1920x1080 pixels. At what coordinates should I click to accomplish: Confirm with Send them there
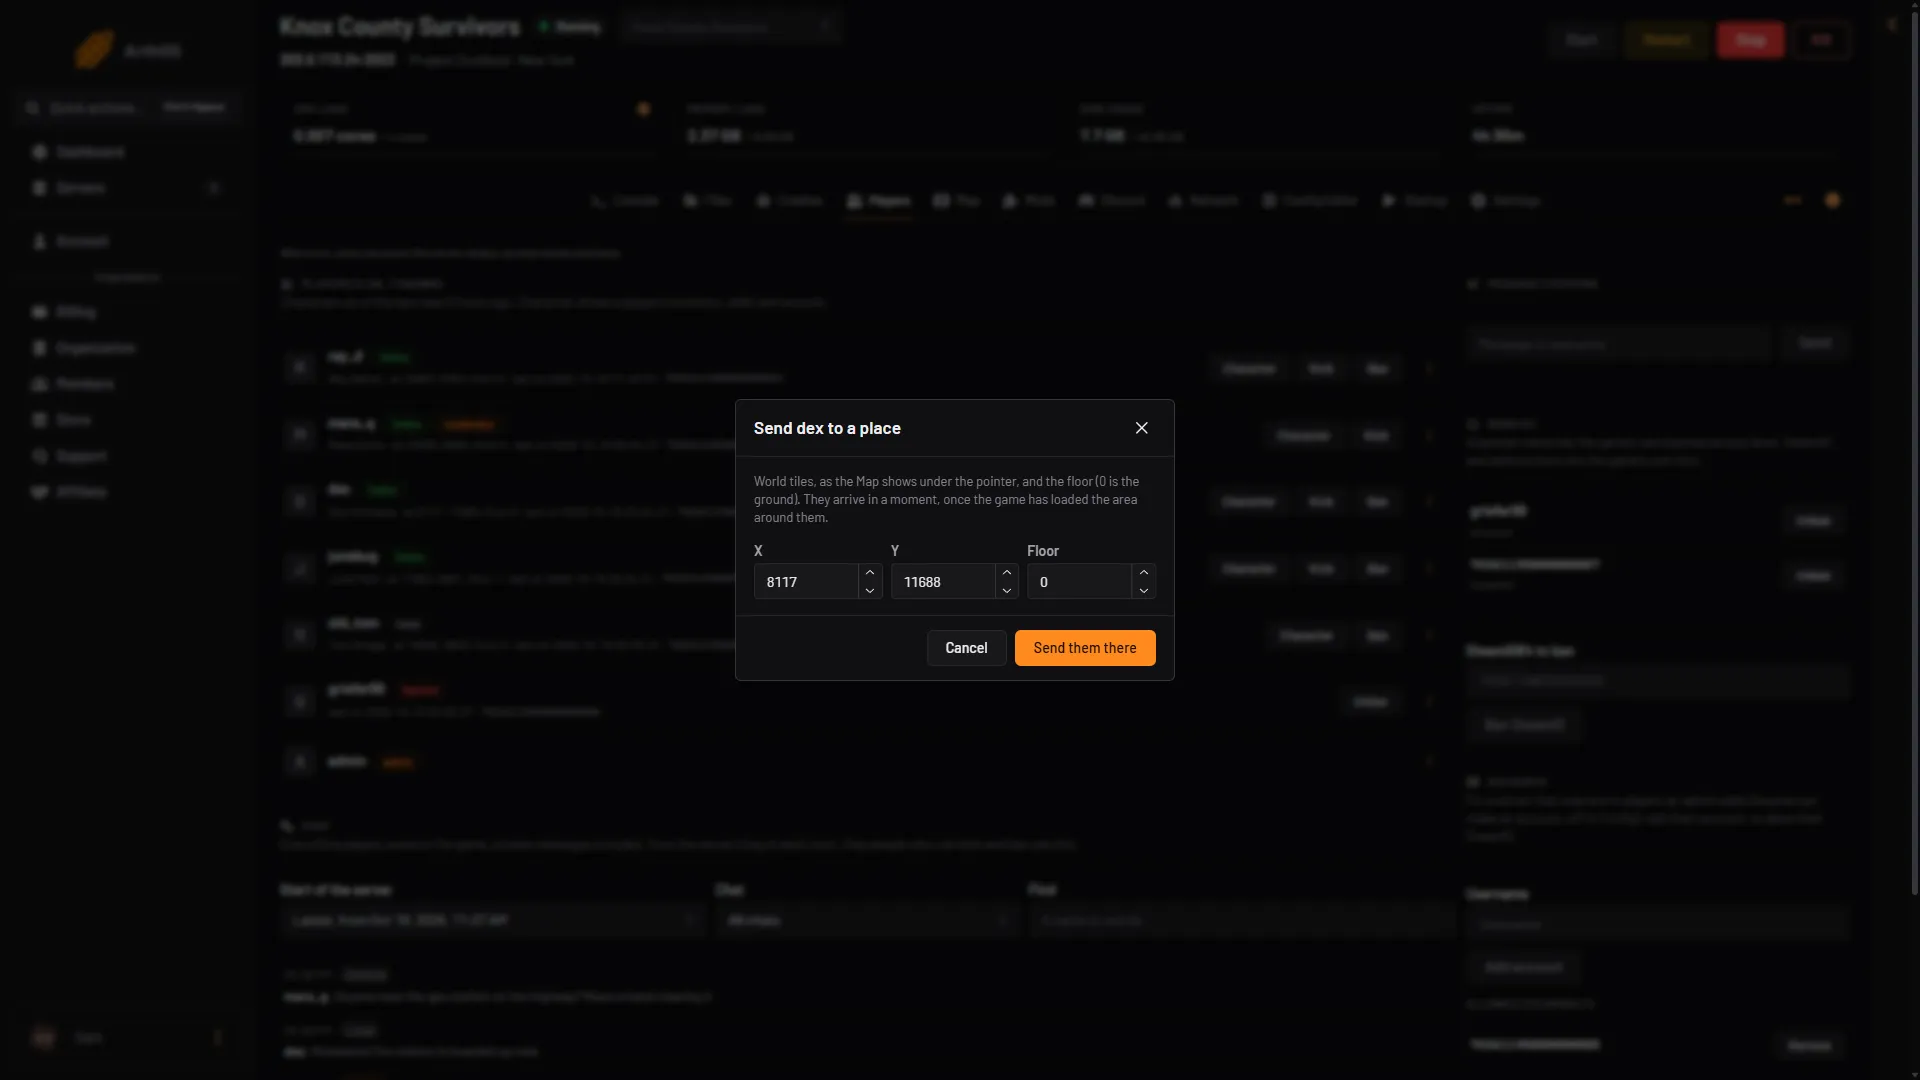click(1085, 648)
